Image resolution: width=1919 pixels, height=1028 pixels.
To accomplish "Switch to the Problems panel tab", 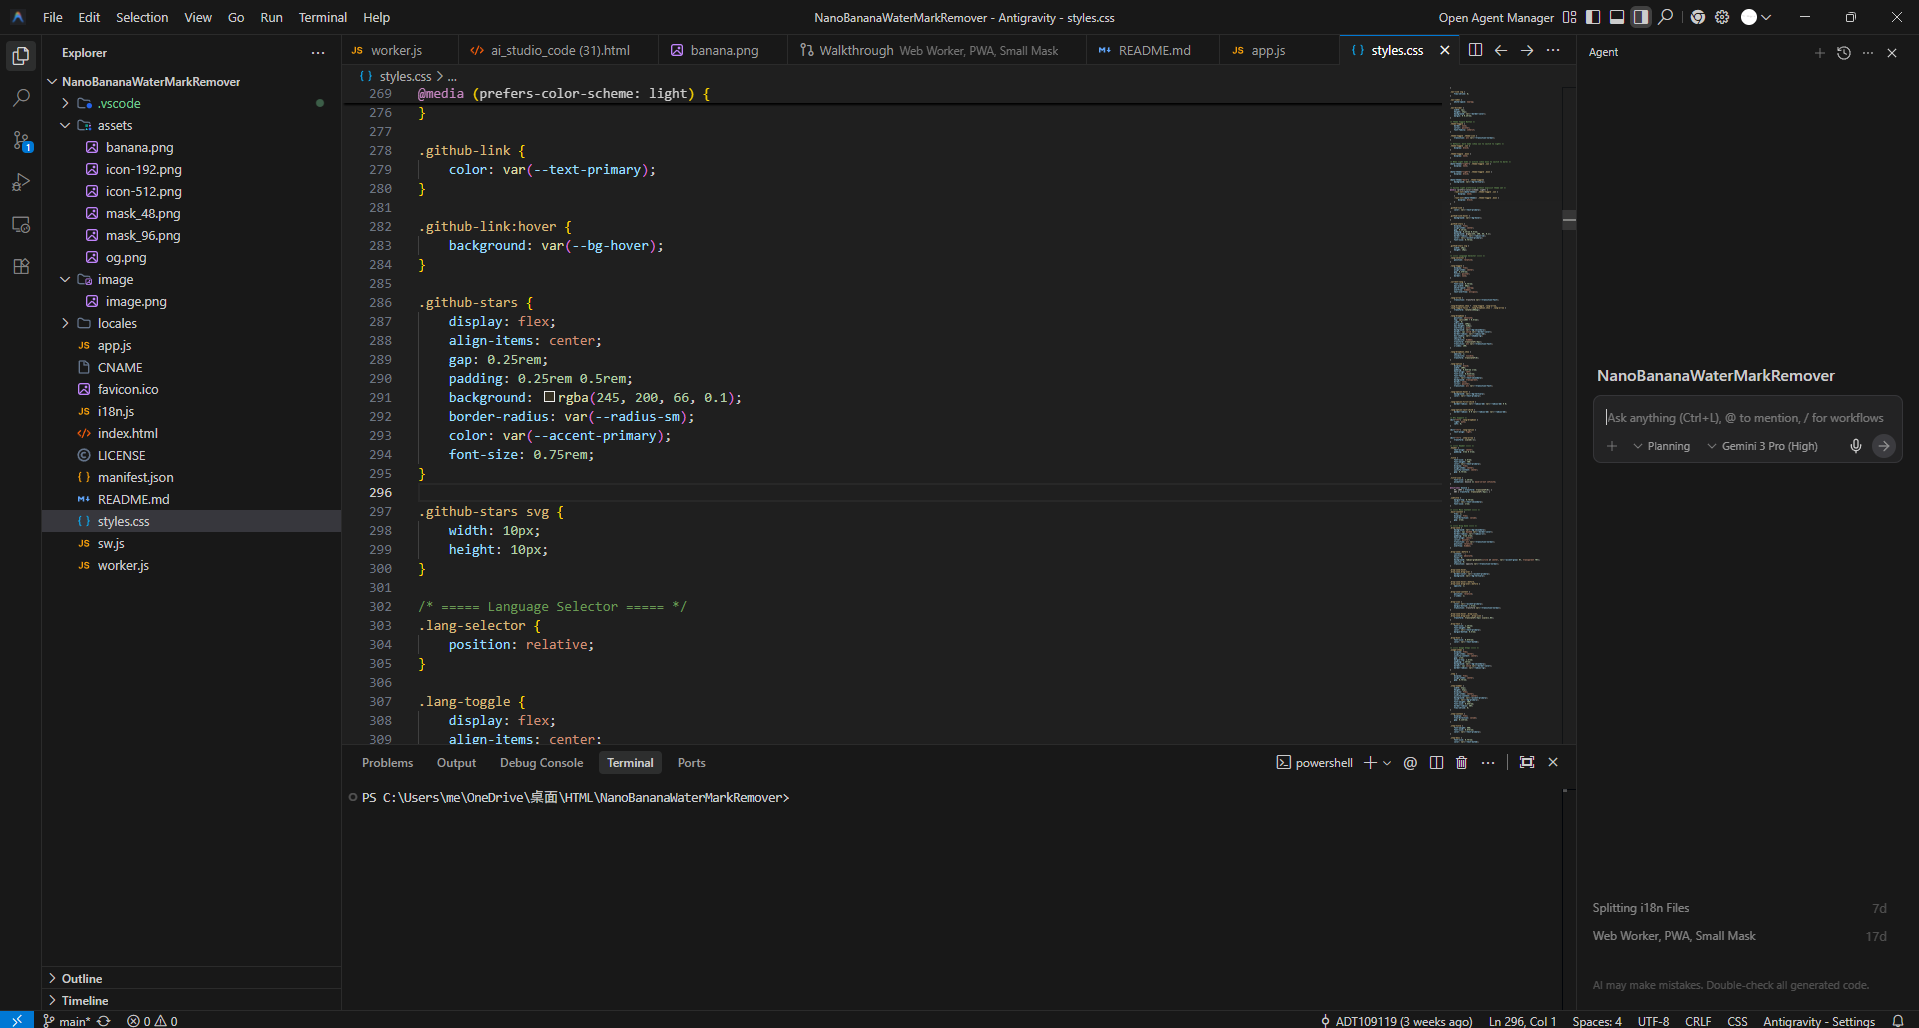I will [x=387, y=762].
